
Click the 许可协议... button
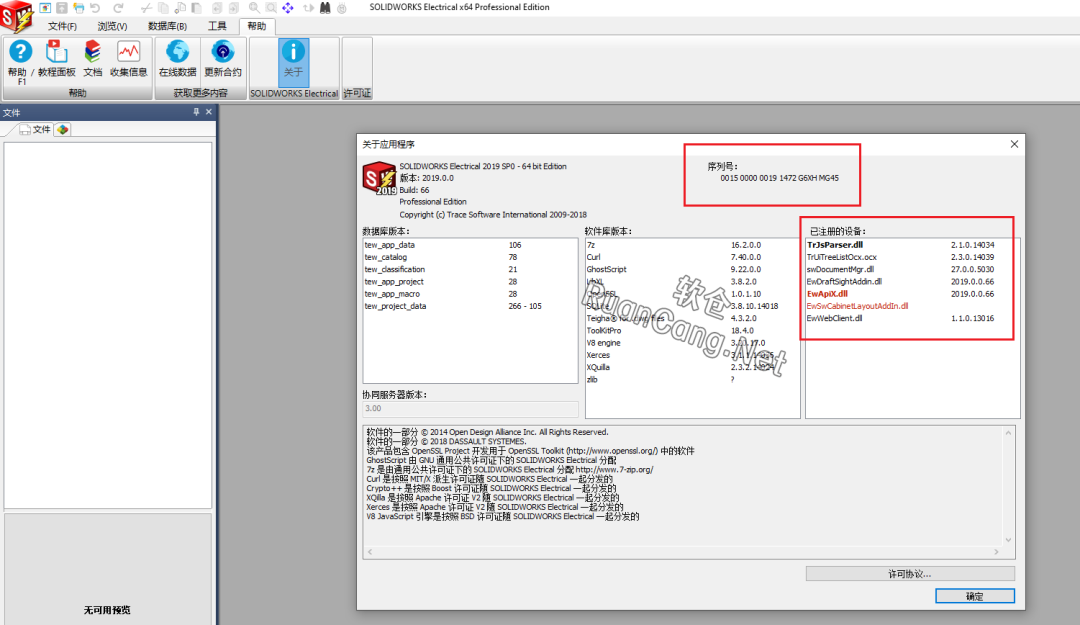click(x=909, y=574)
